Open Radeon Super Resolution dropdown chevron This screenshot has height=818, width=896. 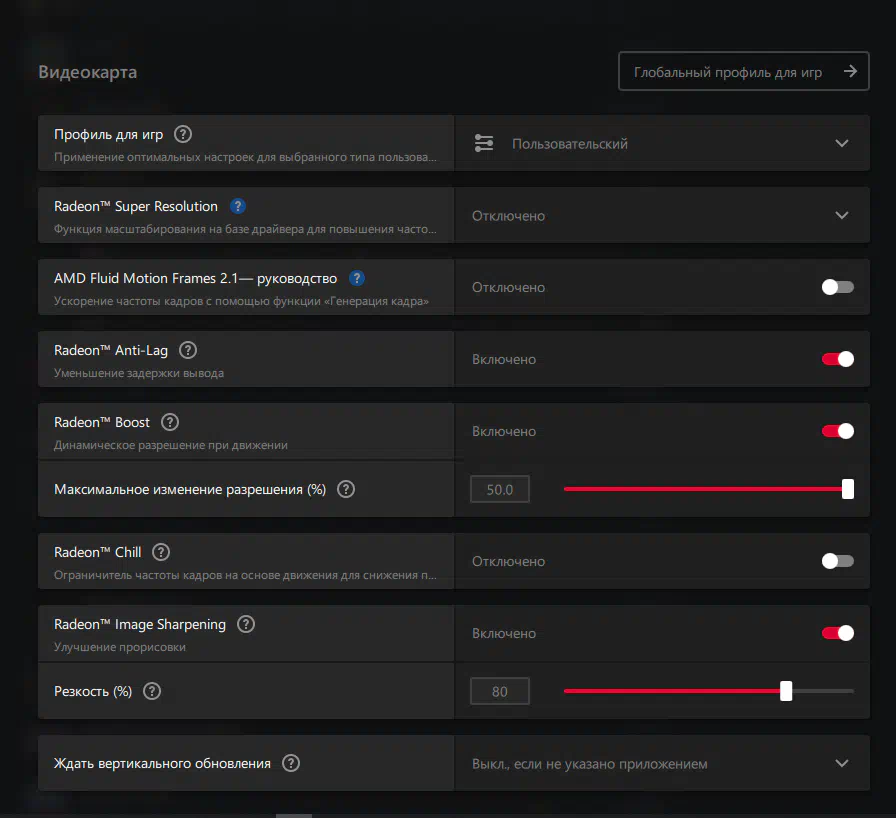point(842,215)
